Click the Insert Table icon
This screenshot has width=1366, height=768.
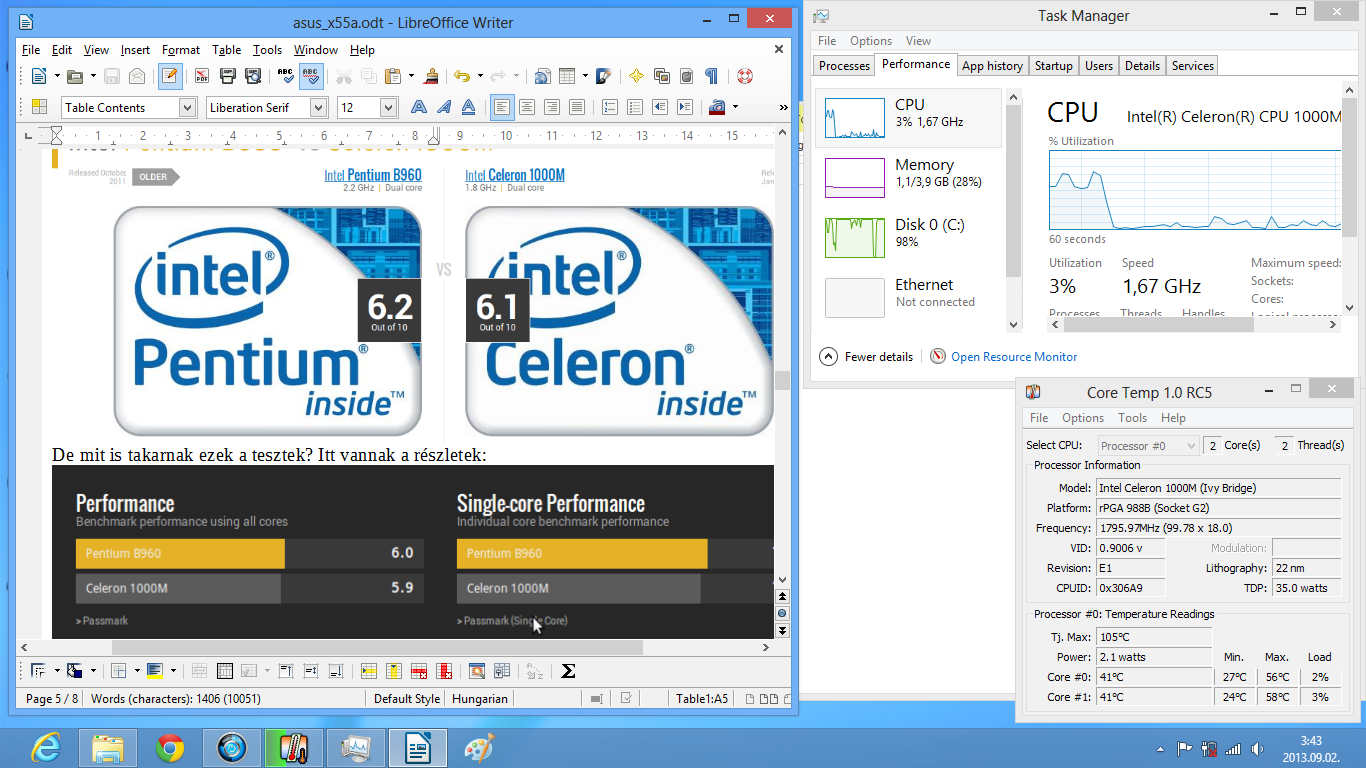567,76
